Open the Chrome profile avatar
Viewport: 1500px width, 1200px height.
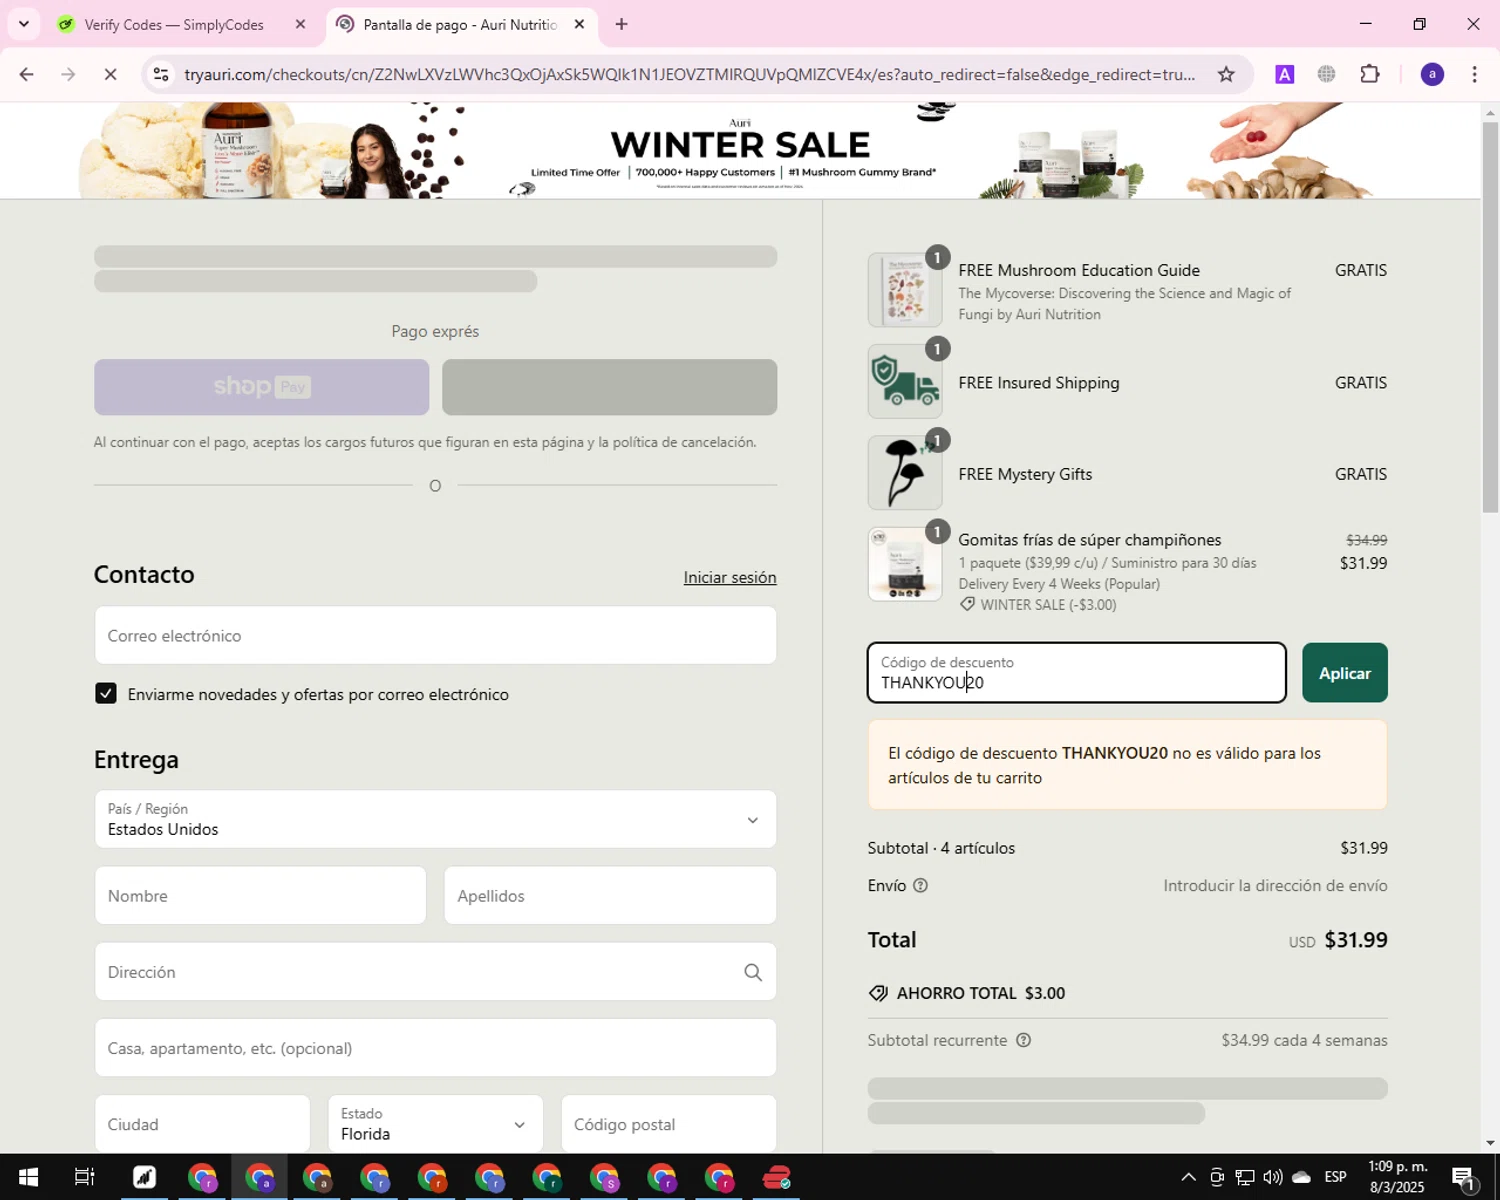[1432, 74]
